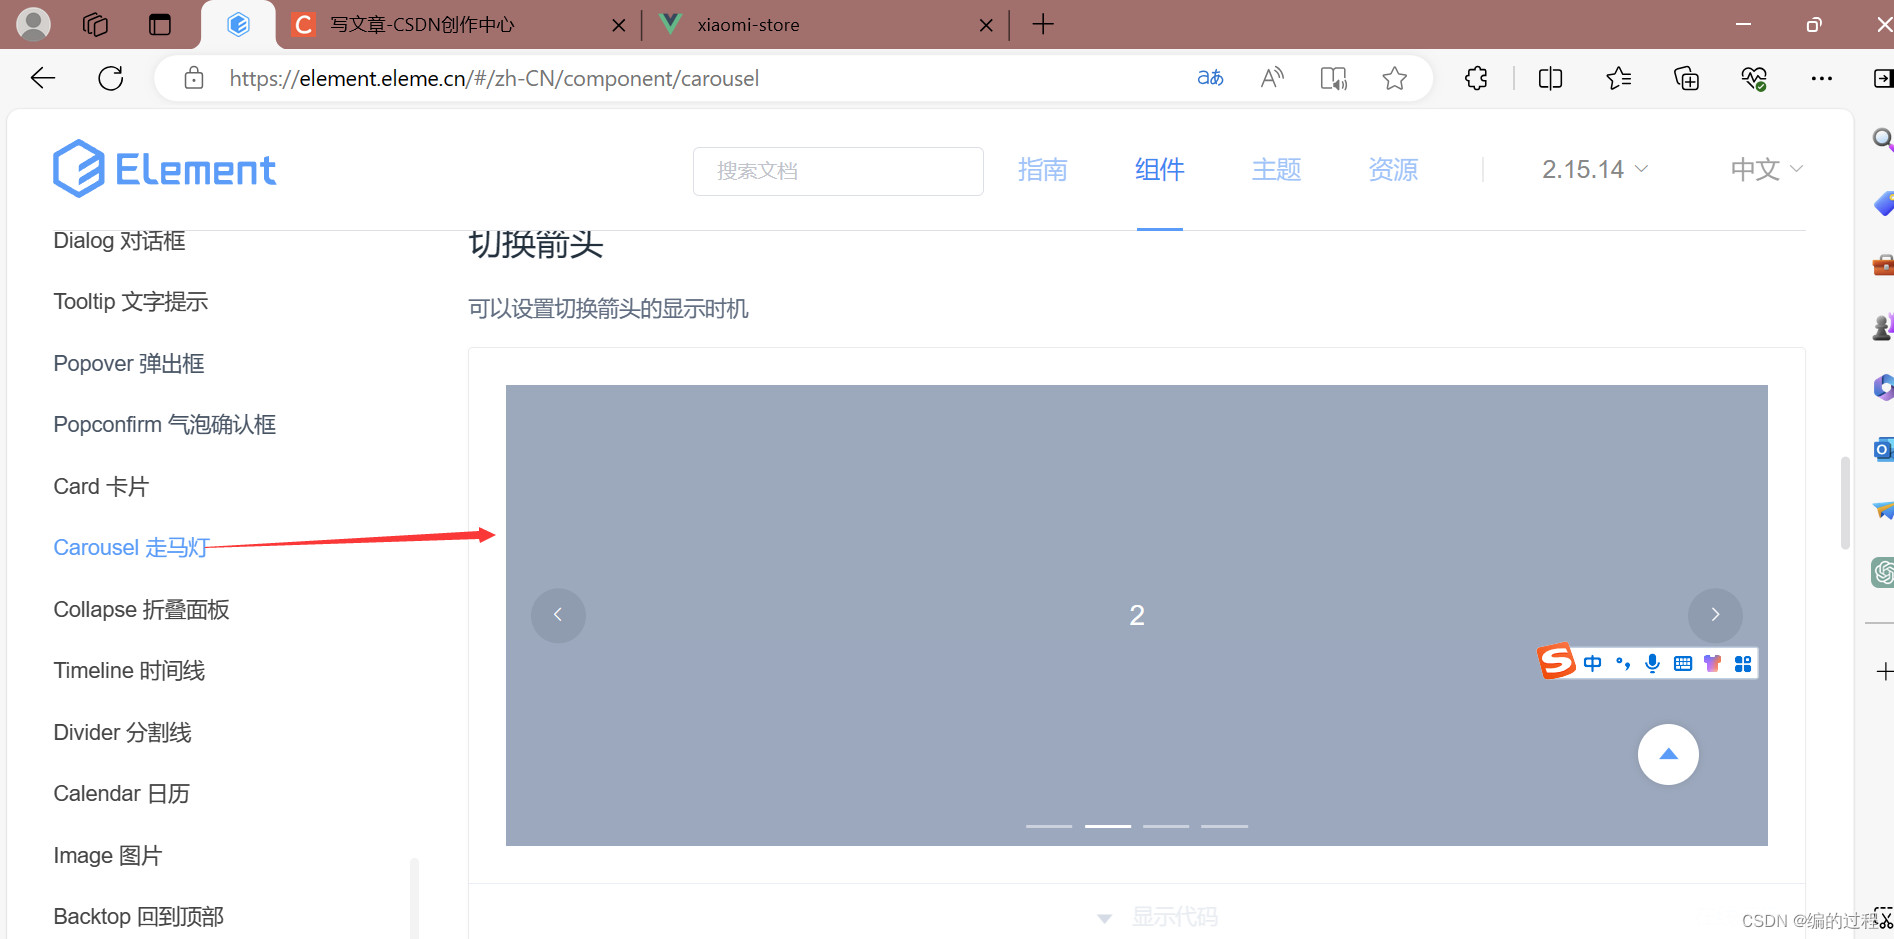1894x939 pixels.
Task: Open Popover 弹出框 sidebar link
Action: 128,363
